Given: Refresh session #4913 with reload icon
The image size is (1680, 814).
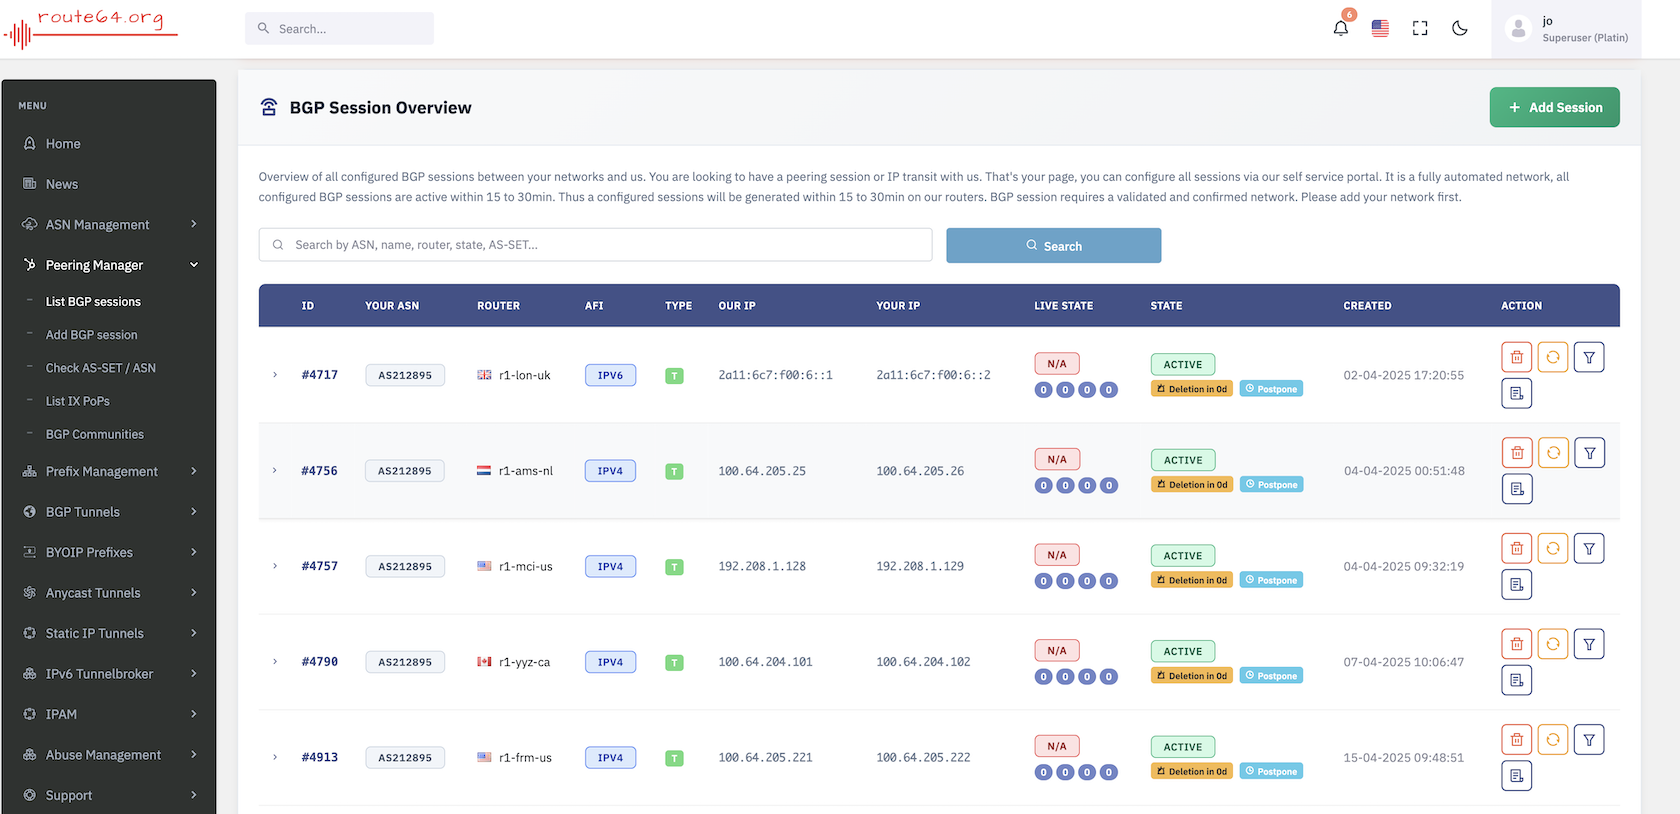Looking at the screenshot, I should tap(1553, 740).
